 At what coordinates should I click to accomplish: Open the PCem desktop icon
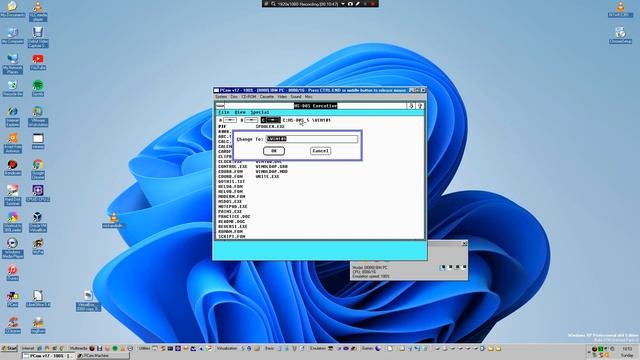tap(13, 298)
